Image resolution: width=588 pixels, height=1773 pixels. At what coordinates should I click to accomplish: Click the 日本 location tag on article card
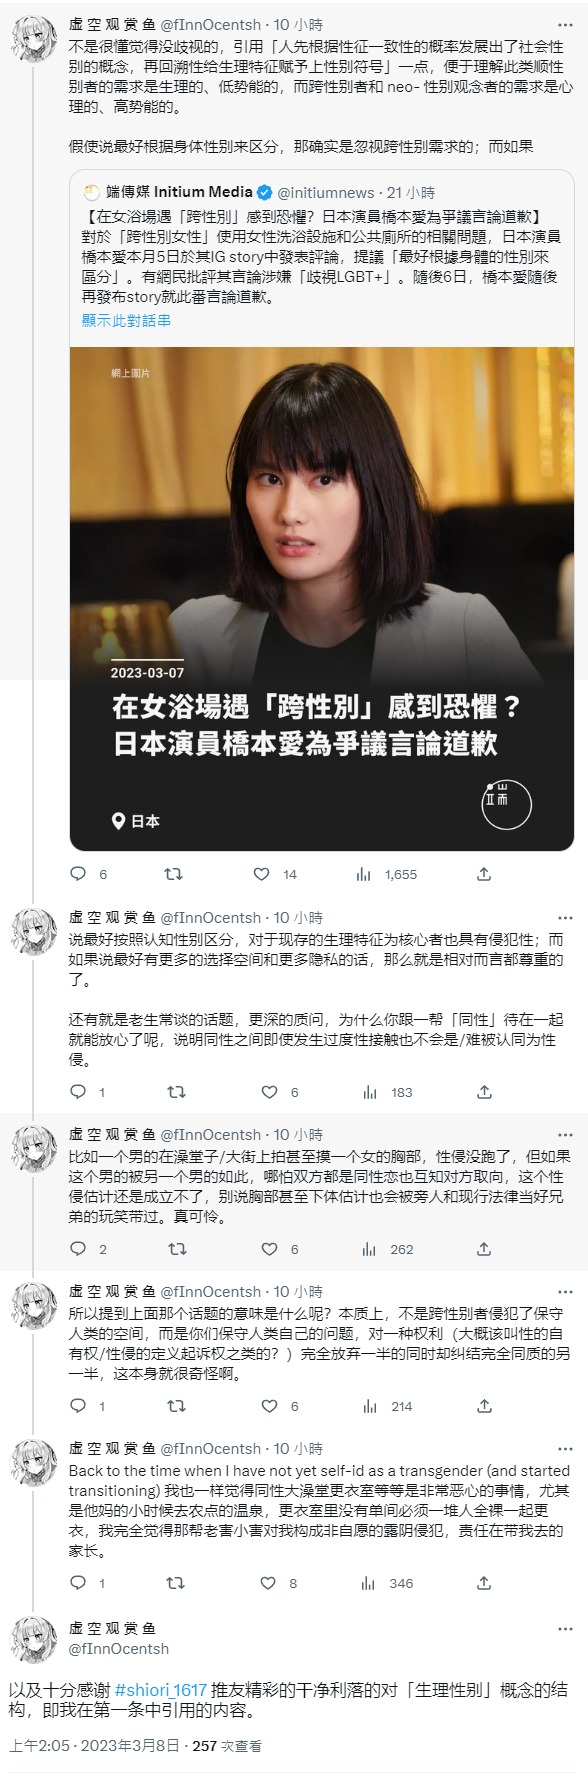(x=136, y=821)
